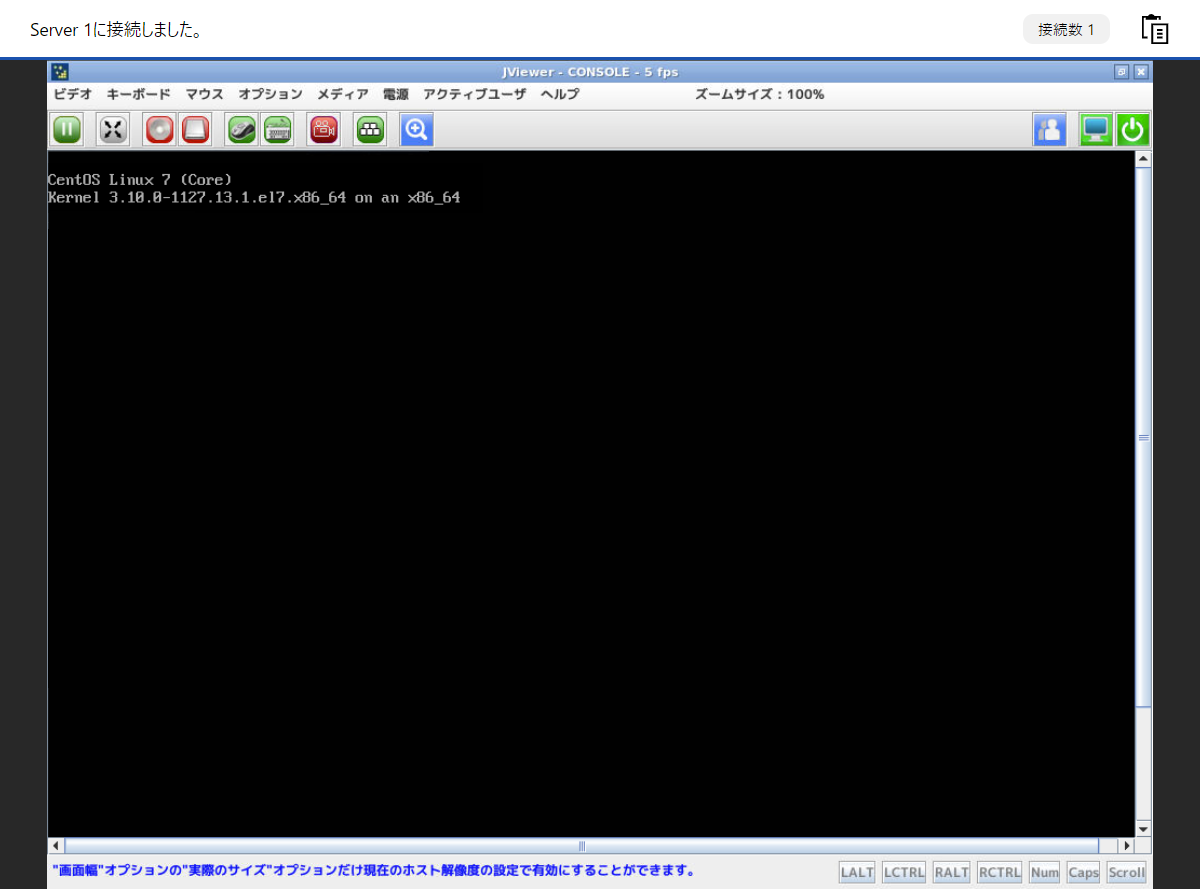Click the mouse settings toolbar icon
The width and height of the screenshot is (1200, 889).
(x=241, y=129)
